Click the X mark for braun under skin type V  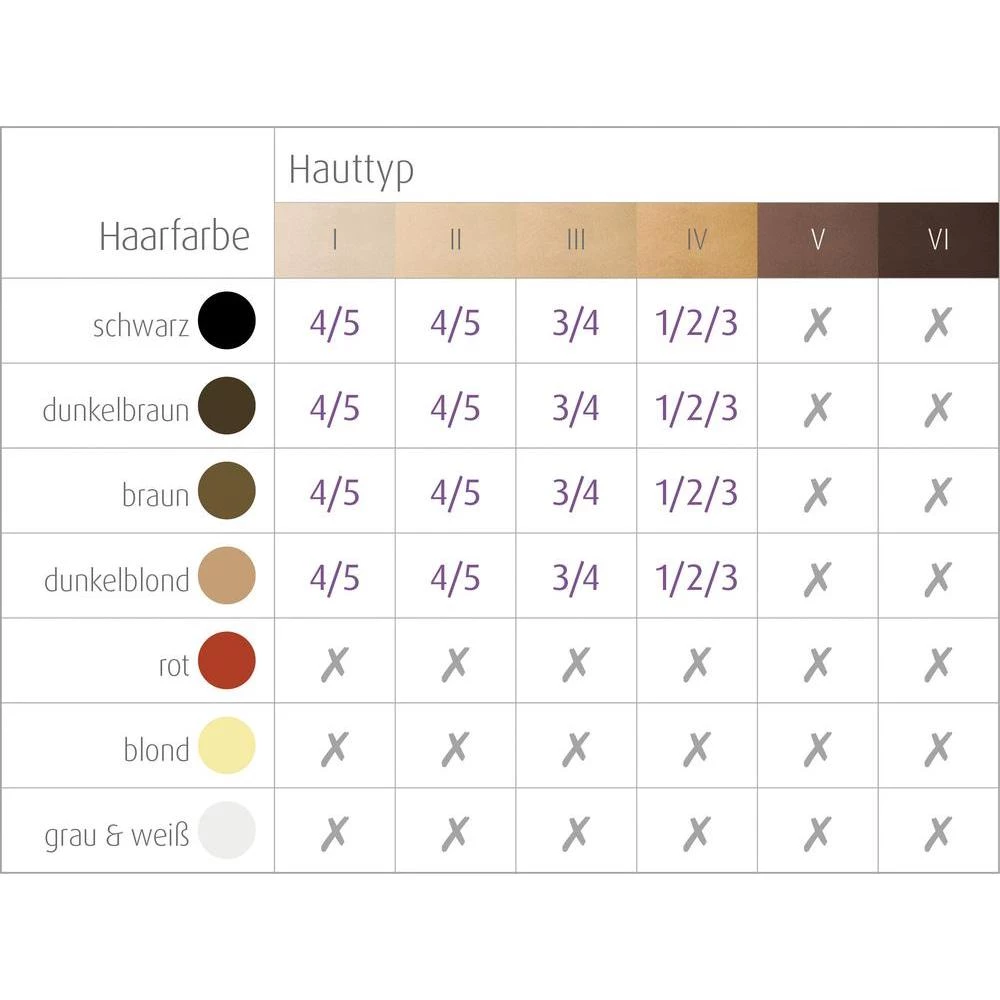click(817, 493)
